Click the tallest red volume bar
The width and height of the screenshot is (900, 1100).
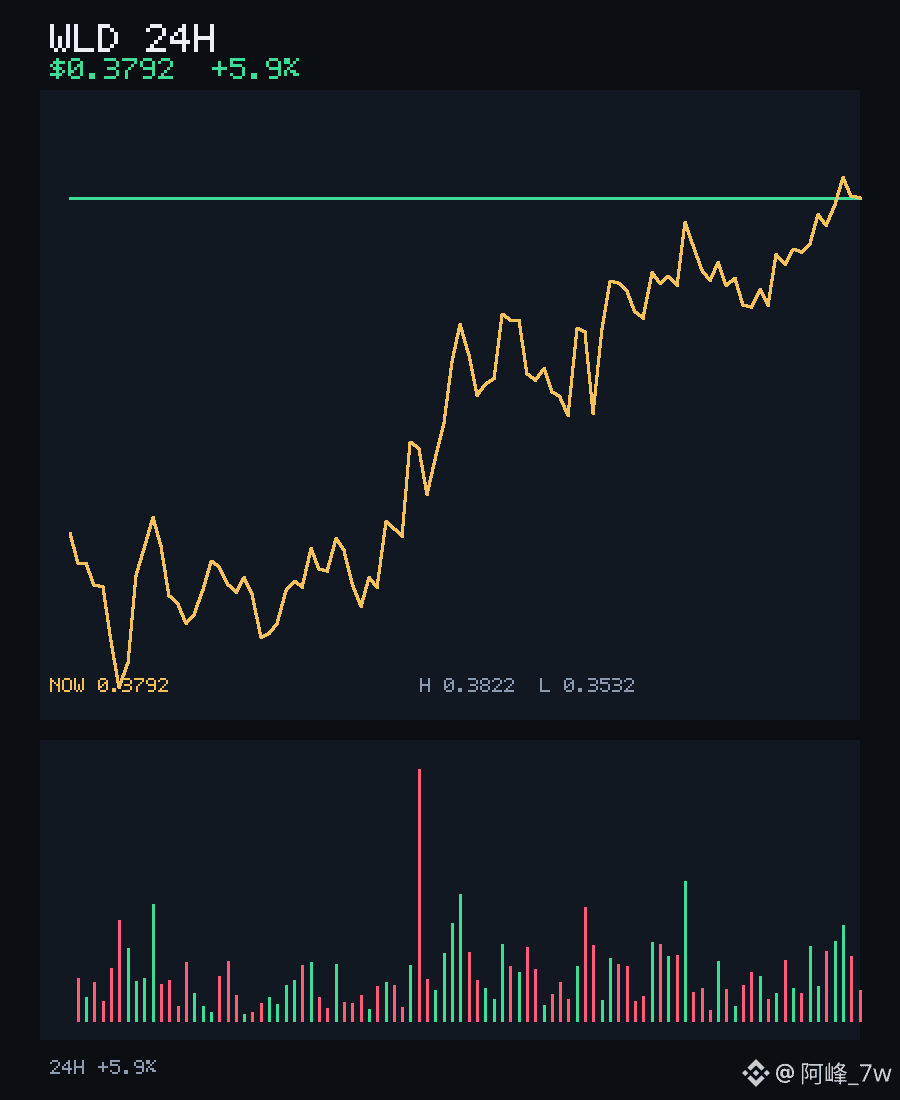419,895
